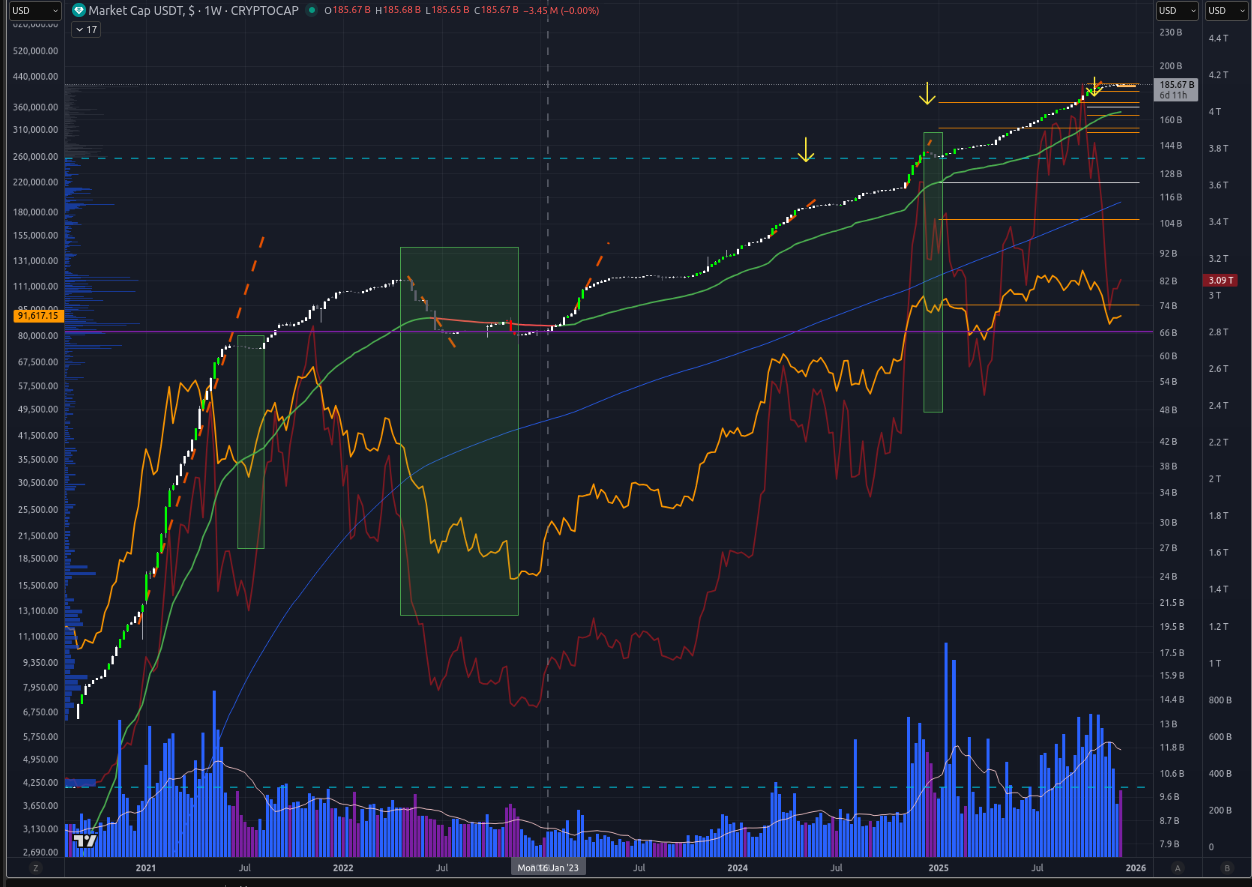Click the USDT diamond logo icon

(x=79, y=10)
